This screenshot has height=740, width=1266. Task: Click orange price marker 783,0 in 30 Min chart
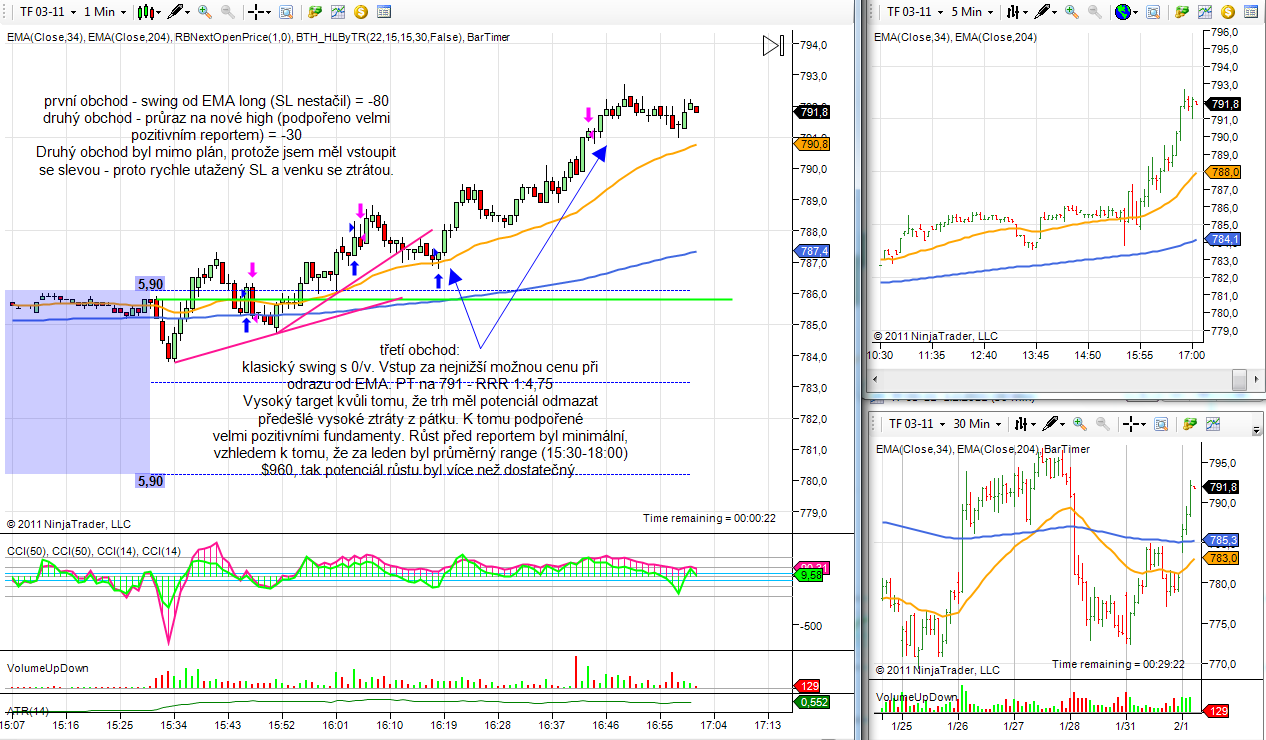click(x=1223, y=558)
